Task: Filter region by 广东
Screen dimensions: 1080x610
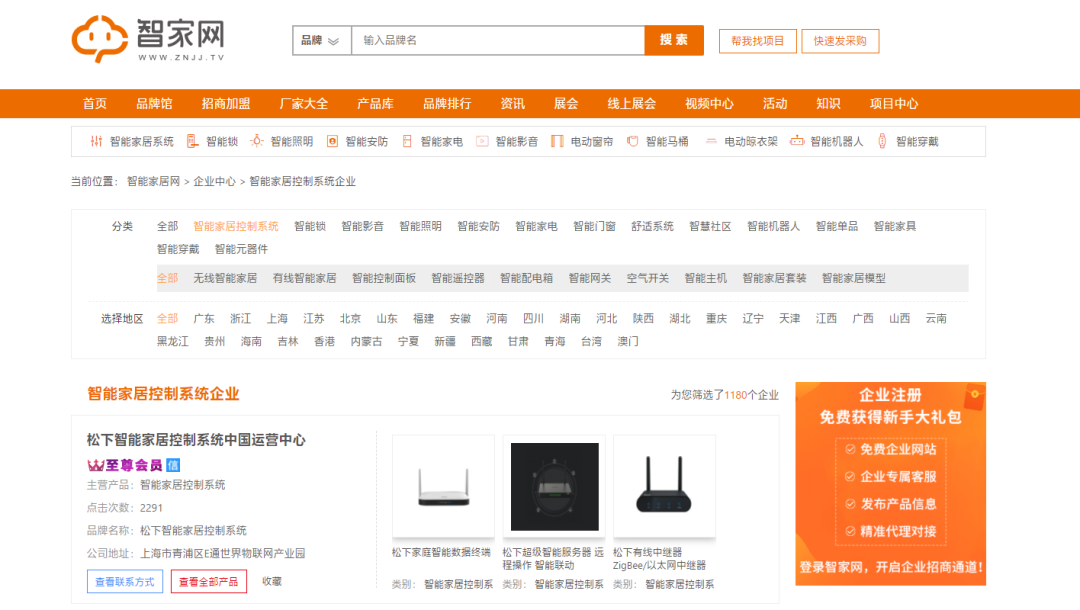Action: tap(204, 319)
